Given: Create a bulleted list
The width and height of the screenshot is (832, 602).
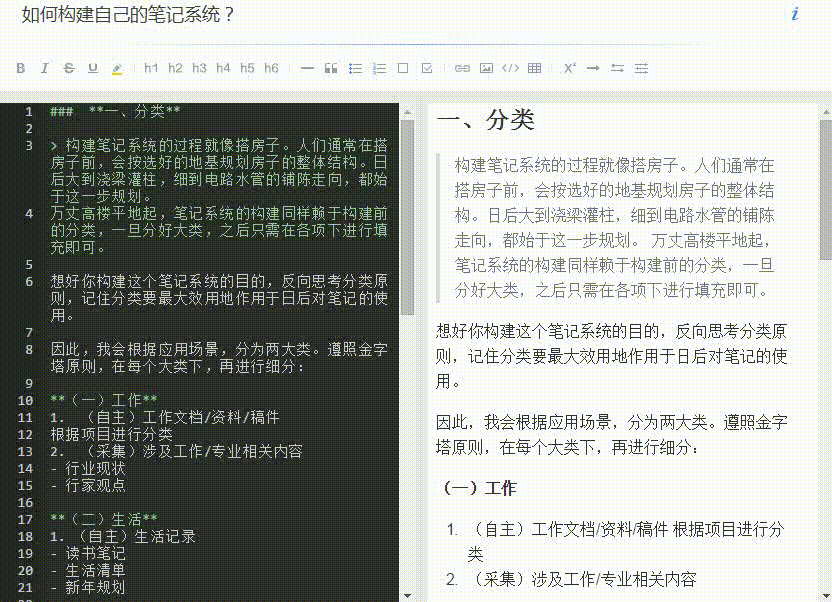Looking at the screenshot, I should [x=355, y=68].
